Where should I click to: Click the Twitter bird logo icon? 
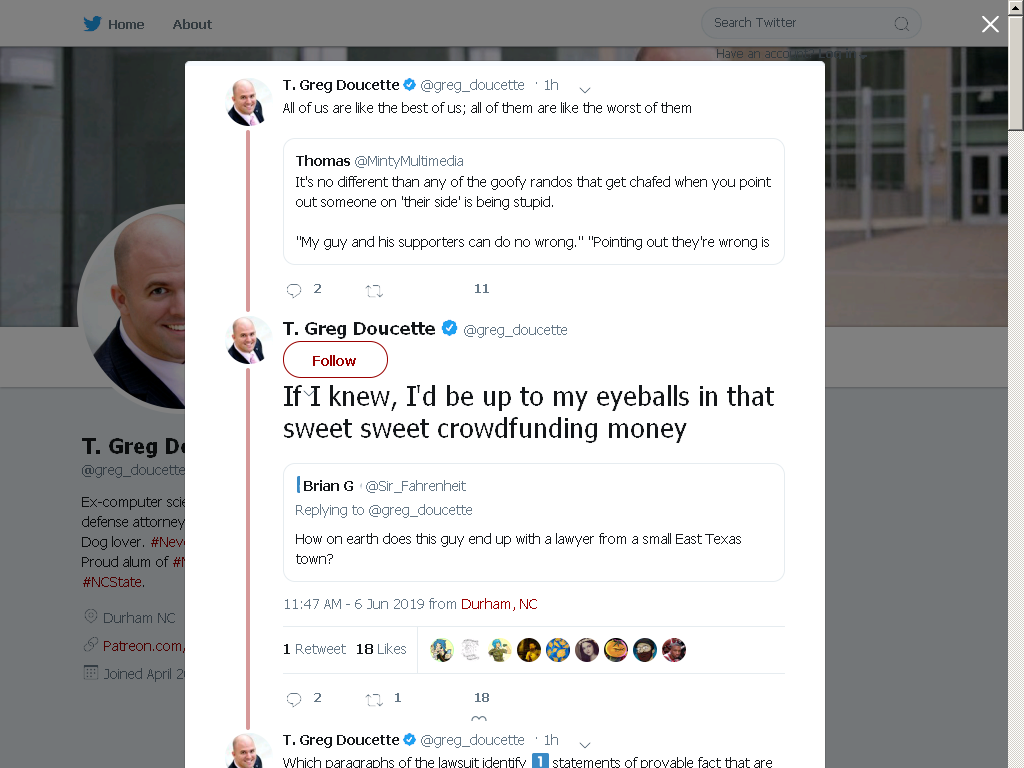92,24
